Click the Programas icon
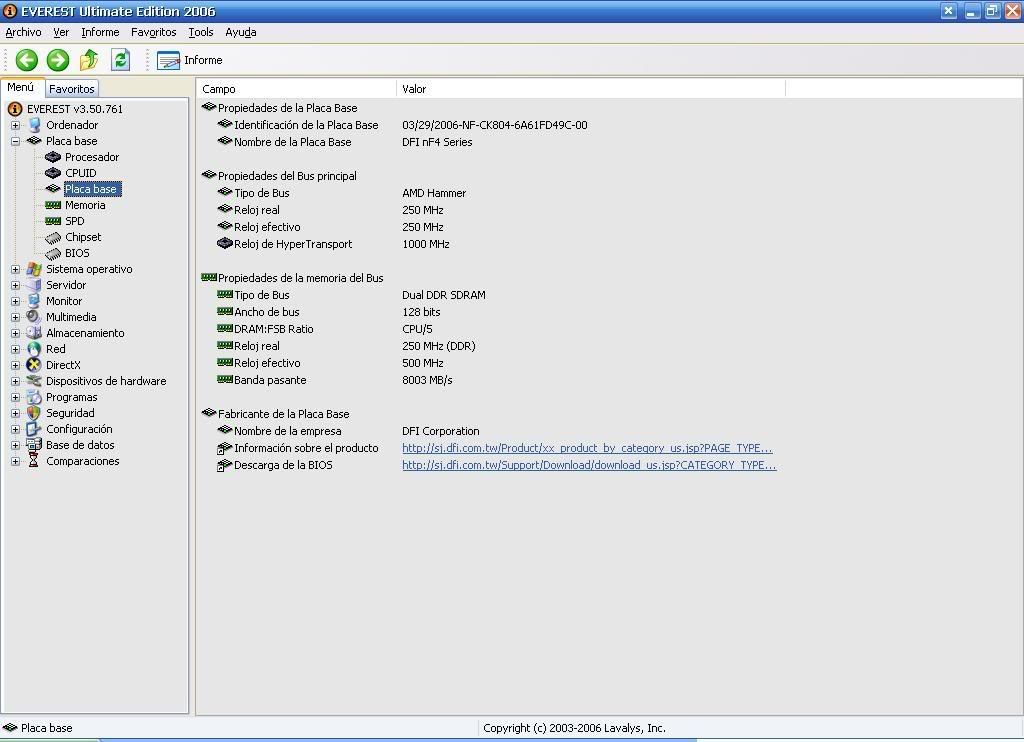Screen dimensions: 1024x742 coord(34,397)
